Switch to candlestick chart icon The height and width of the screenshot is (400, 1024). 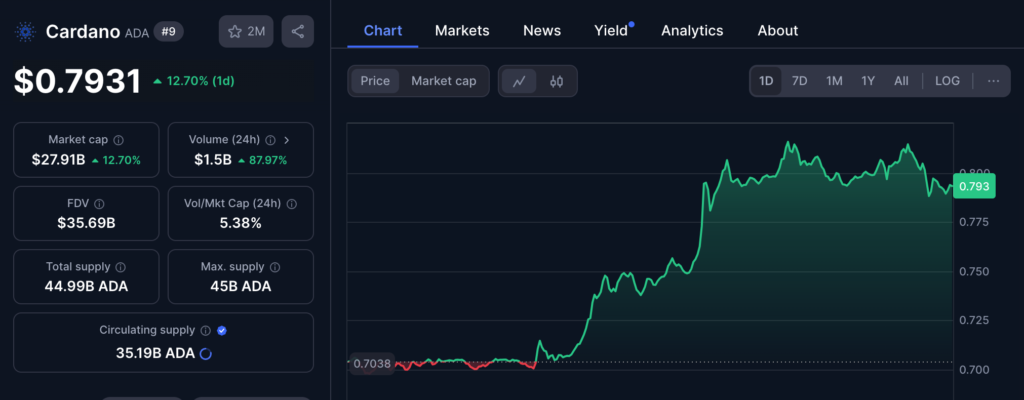(x=557, y=81)
